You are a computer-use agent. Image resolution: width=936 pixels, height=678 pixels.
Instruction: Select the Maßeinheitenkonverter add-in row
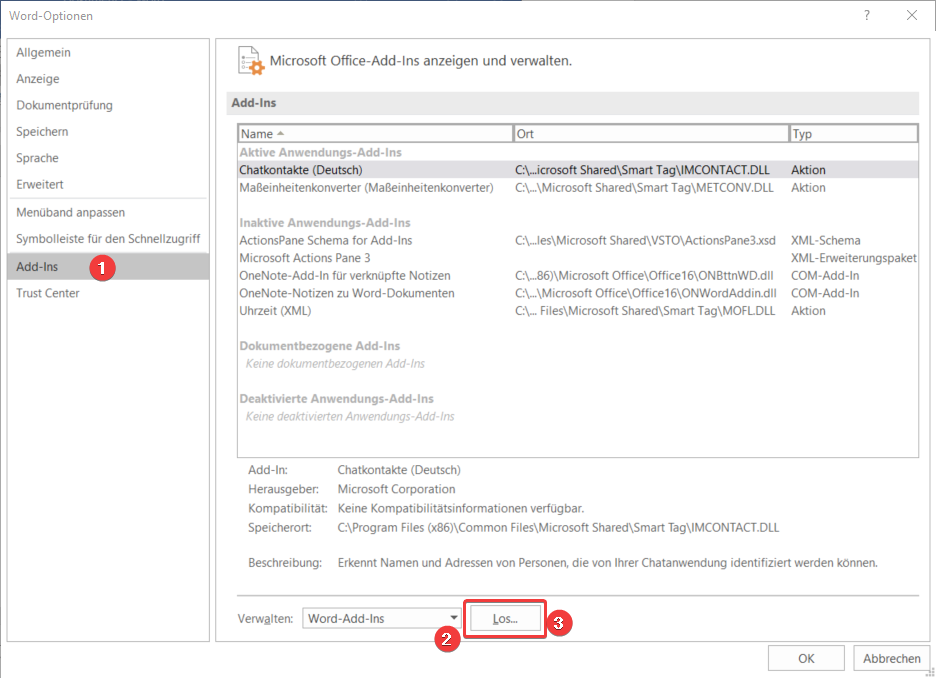366,187
